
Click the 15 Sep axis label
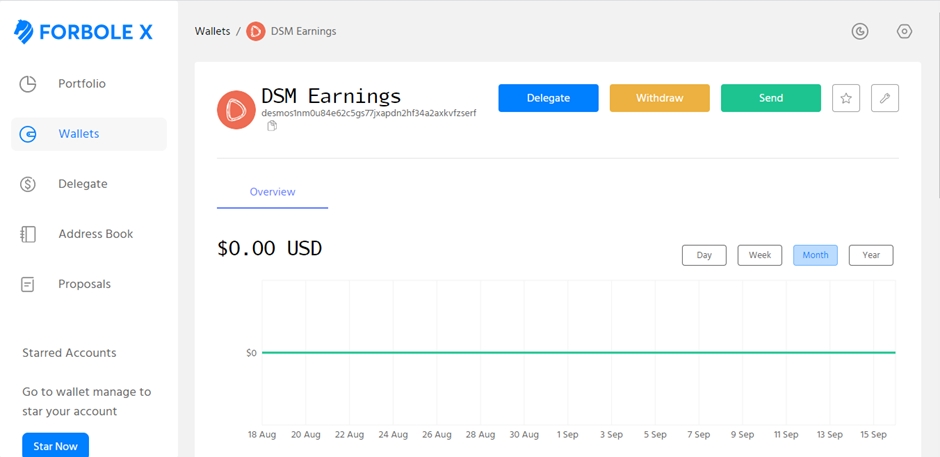click(x=873, y=434)
